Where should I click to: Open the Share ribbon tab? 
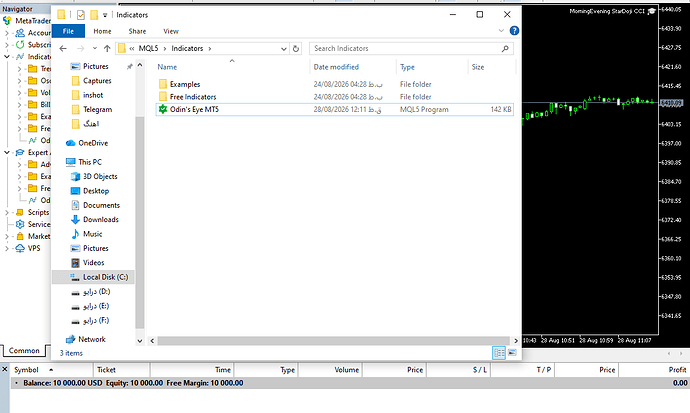(x=137, y=31)
